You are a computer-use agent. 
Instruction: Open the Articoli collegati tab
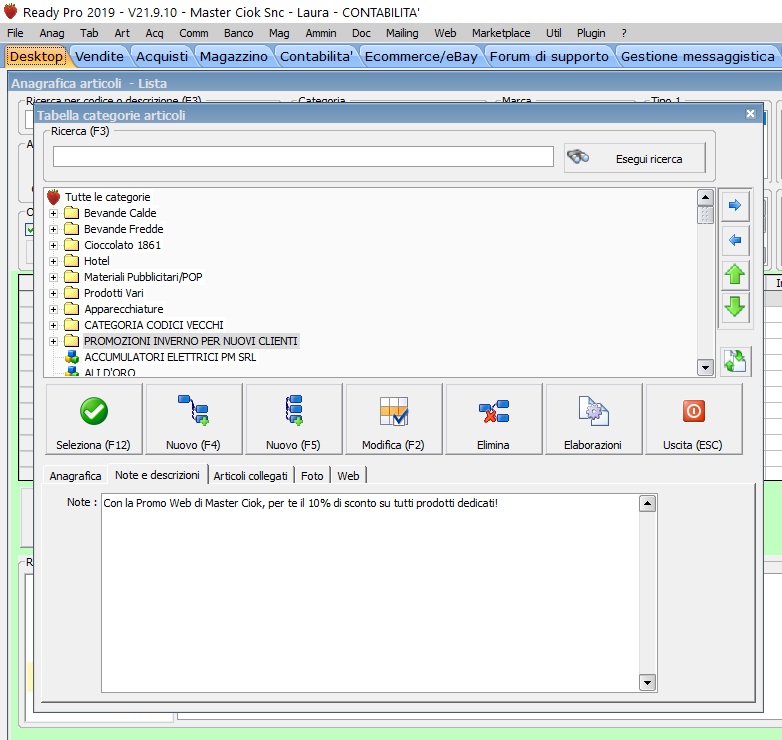click(250, 476)
